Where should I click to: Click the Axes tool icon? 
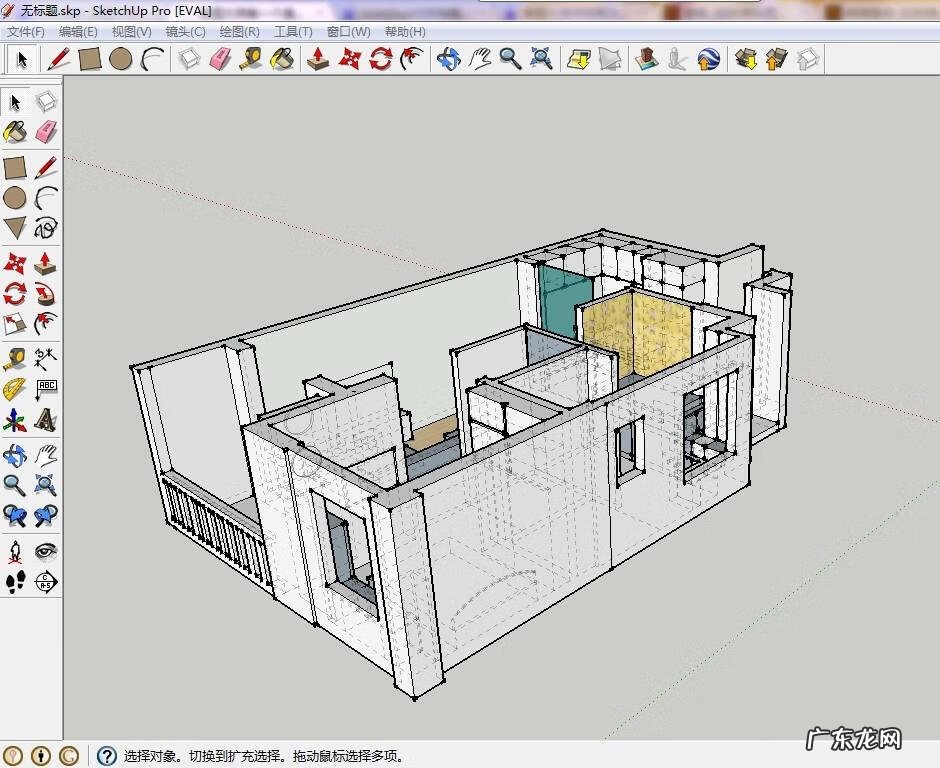point(15,420)
